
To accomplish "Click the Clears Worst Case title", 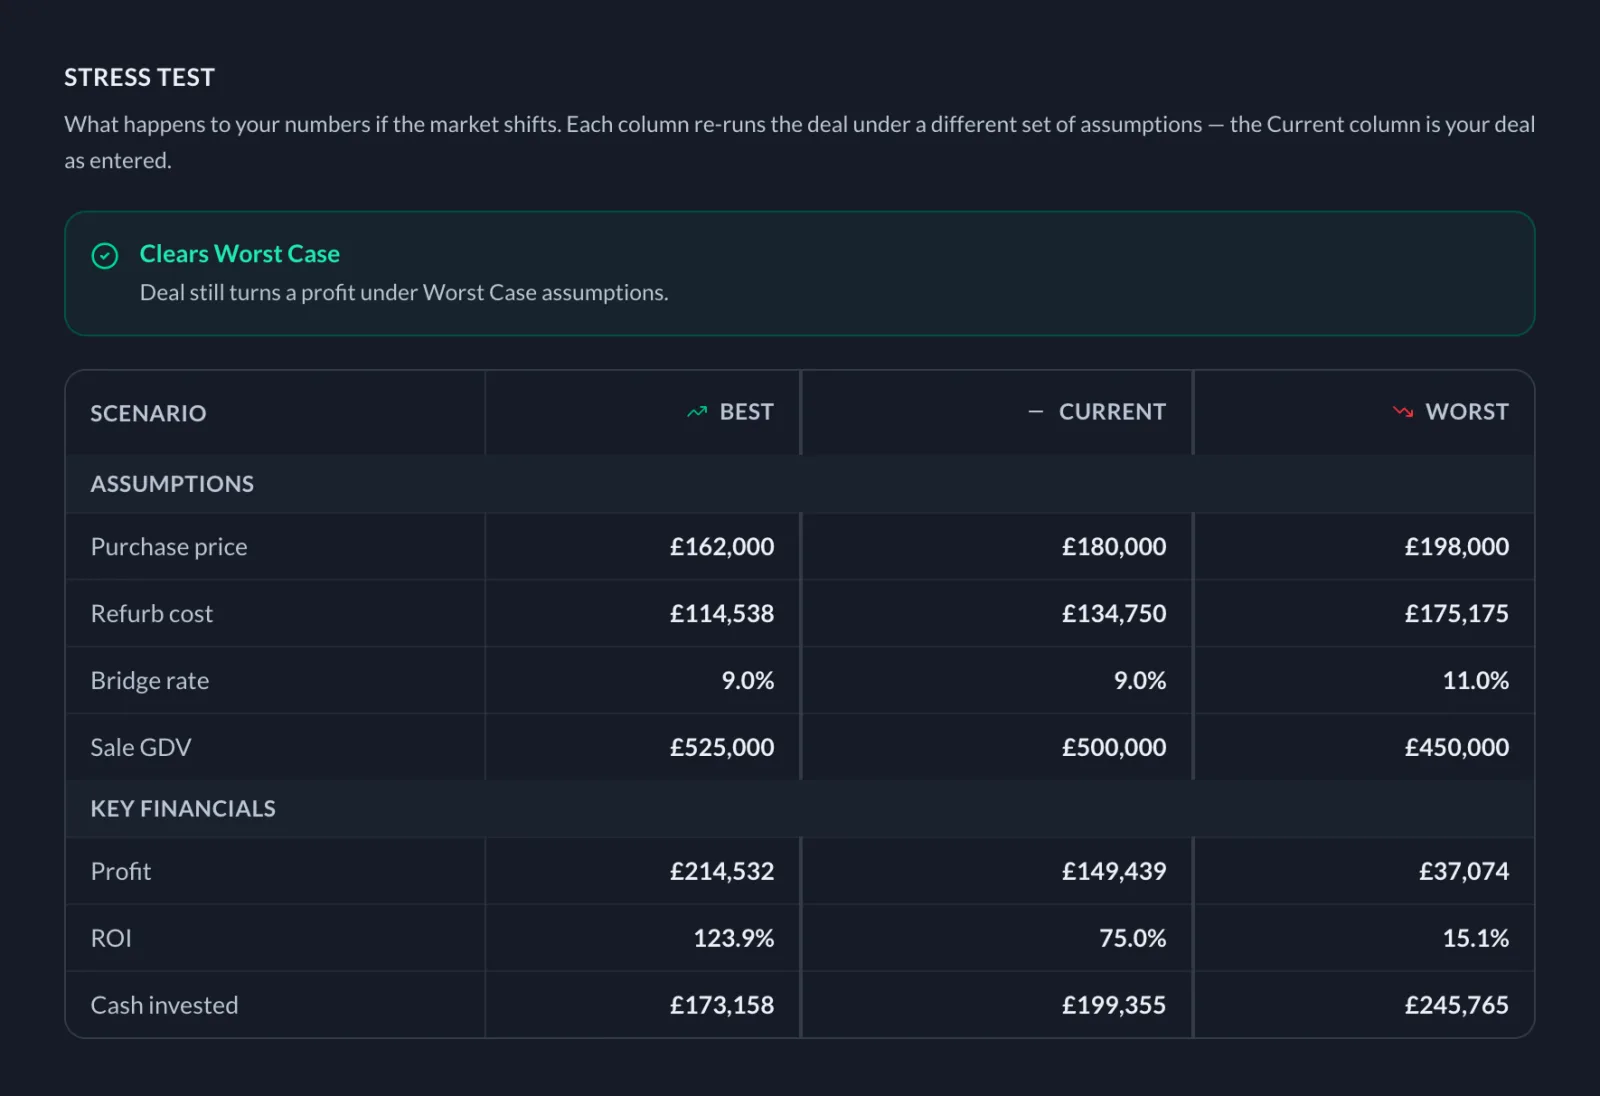I will coord(240,254).
